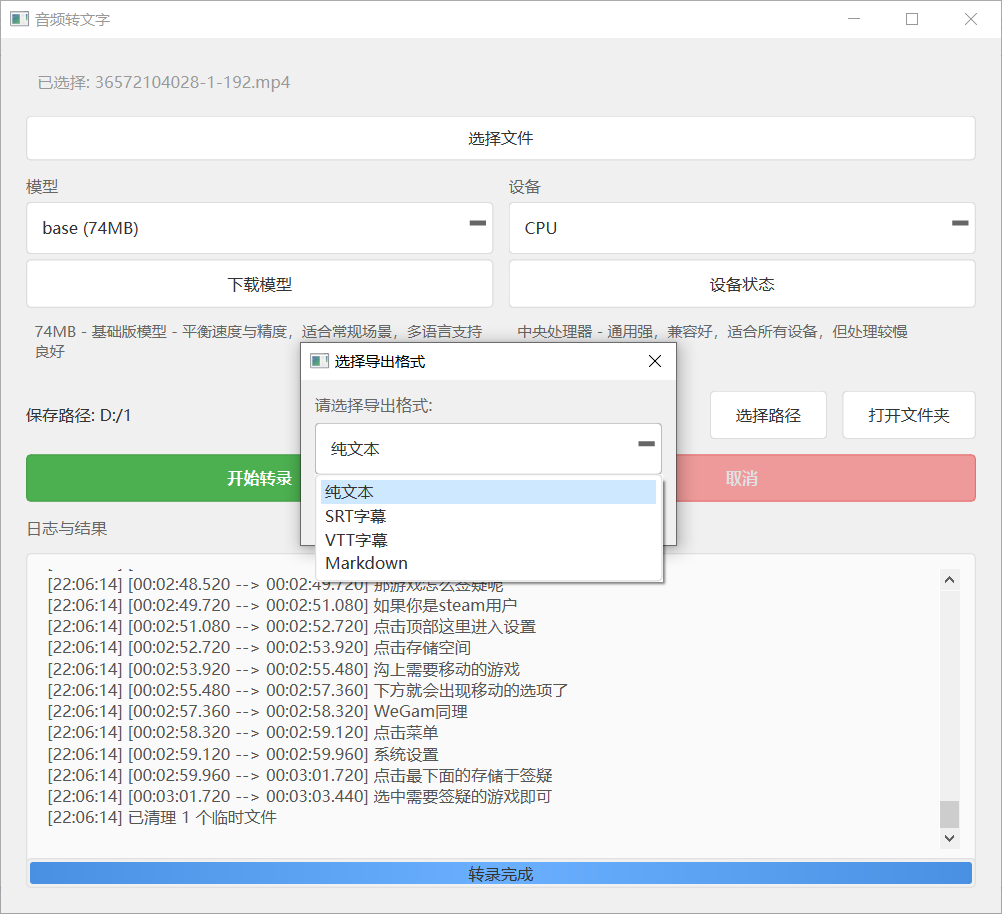This screenshot has height=914, width=1002.
Task: Click the log line 点击菜单
Action: (243, 732)
